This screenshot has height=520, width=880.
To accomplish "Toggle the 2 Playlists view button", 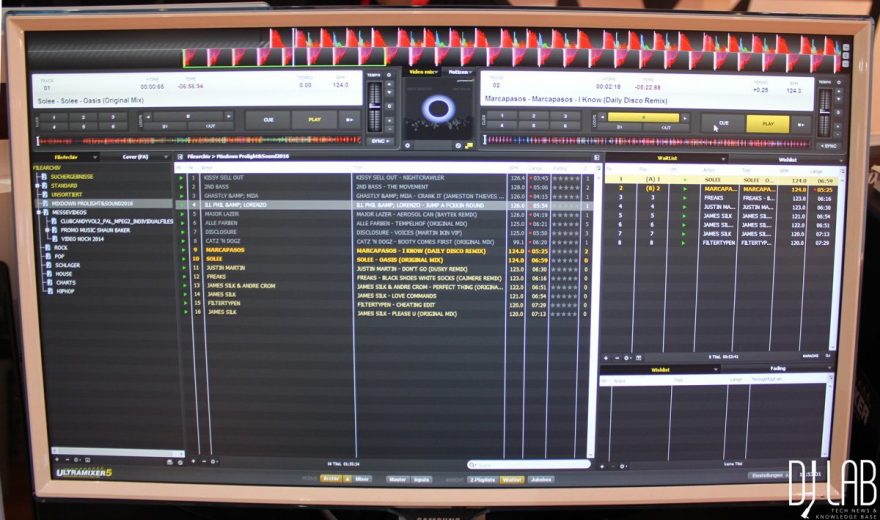I will [x=481, y=479].
